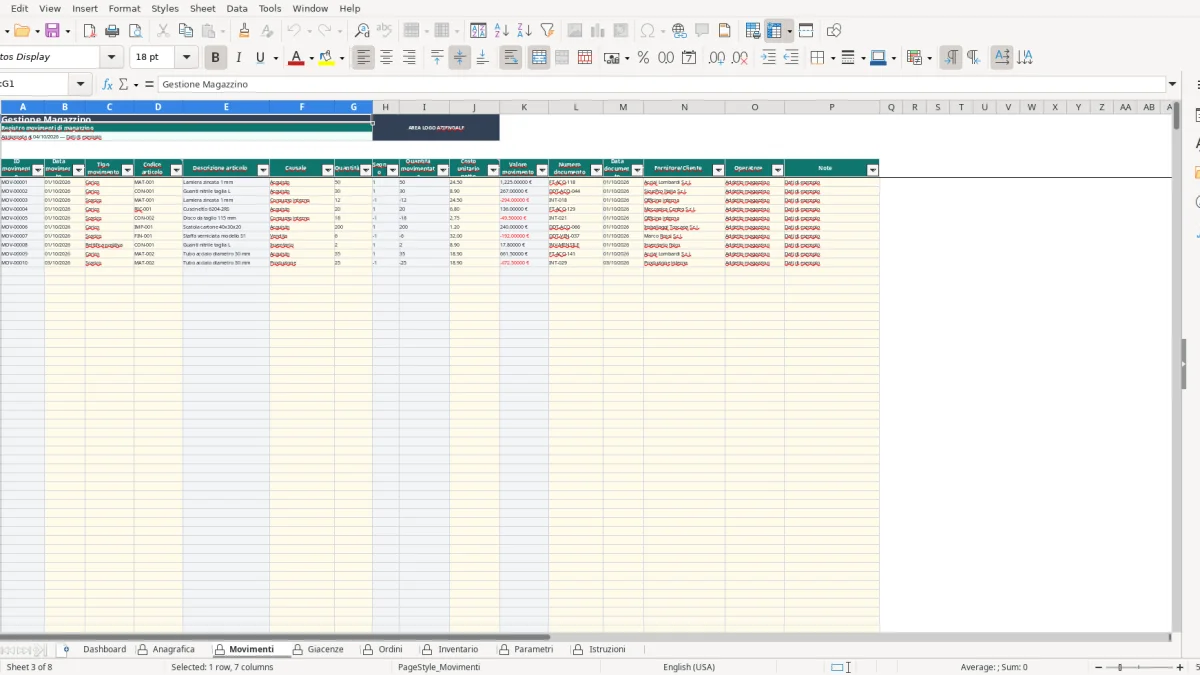Open the Causale column filter dropdown
This screenshot has height=675, width=1200.
[x=327, y=171]
